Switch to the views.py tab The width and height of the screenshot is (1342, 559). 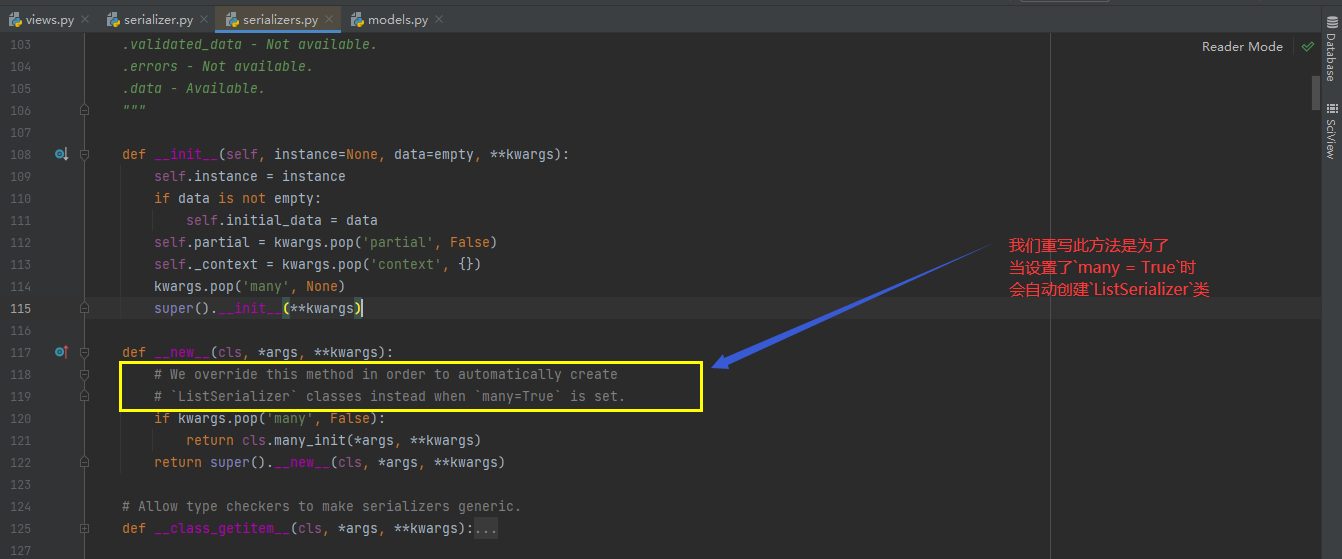(x=48, y=20)
